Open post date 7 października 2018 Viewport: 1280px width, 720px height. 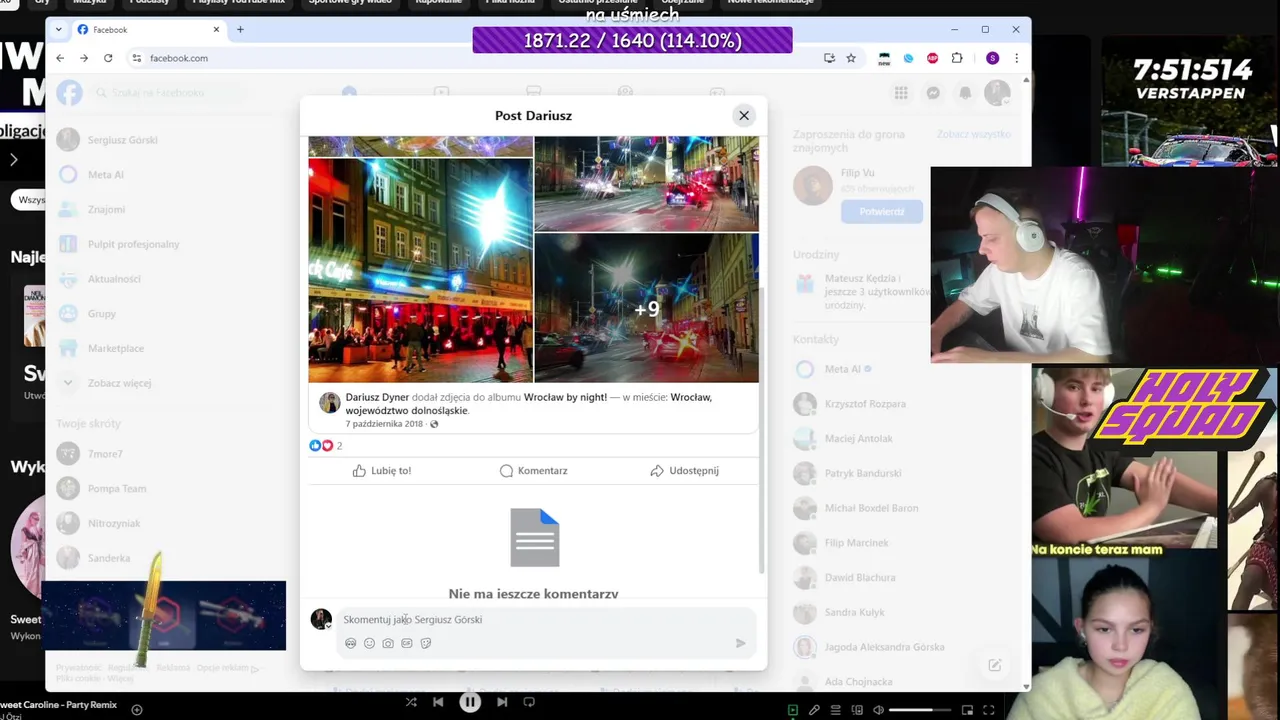[384, 424]
